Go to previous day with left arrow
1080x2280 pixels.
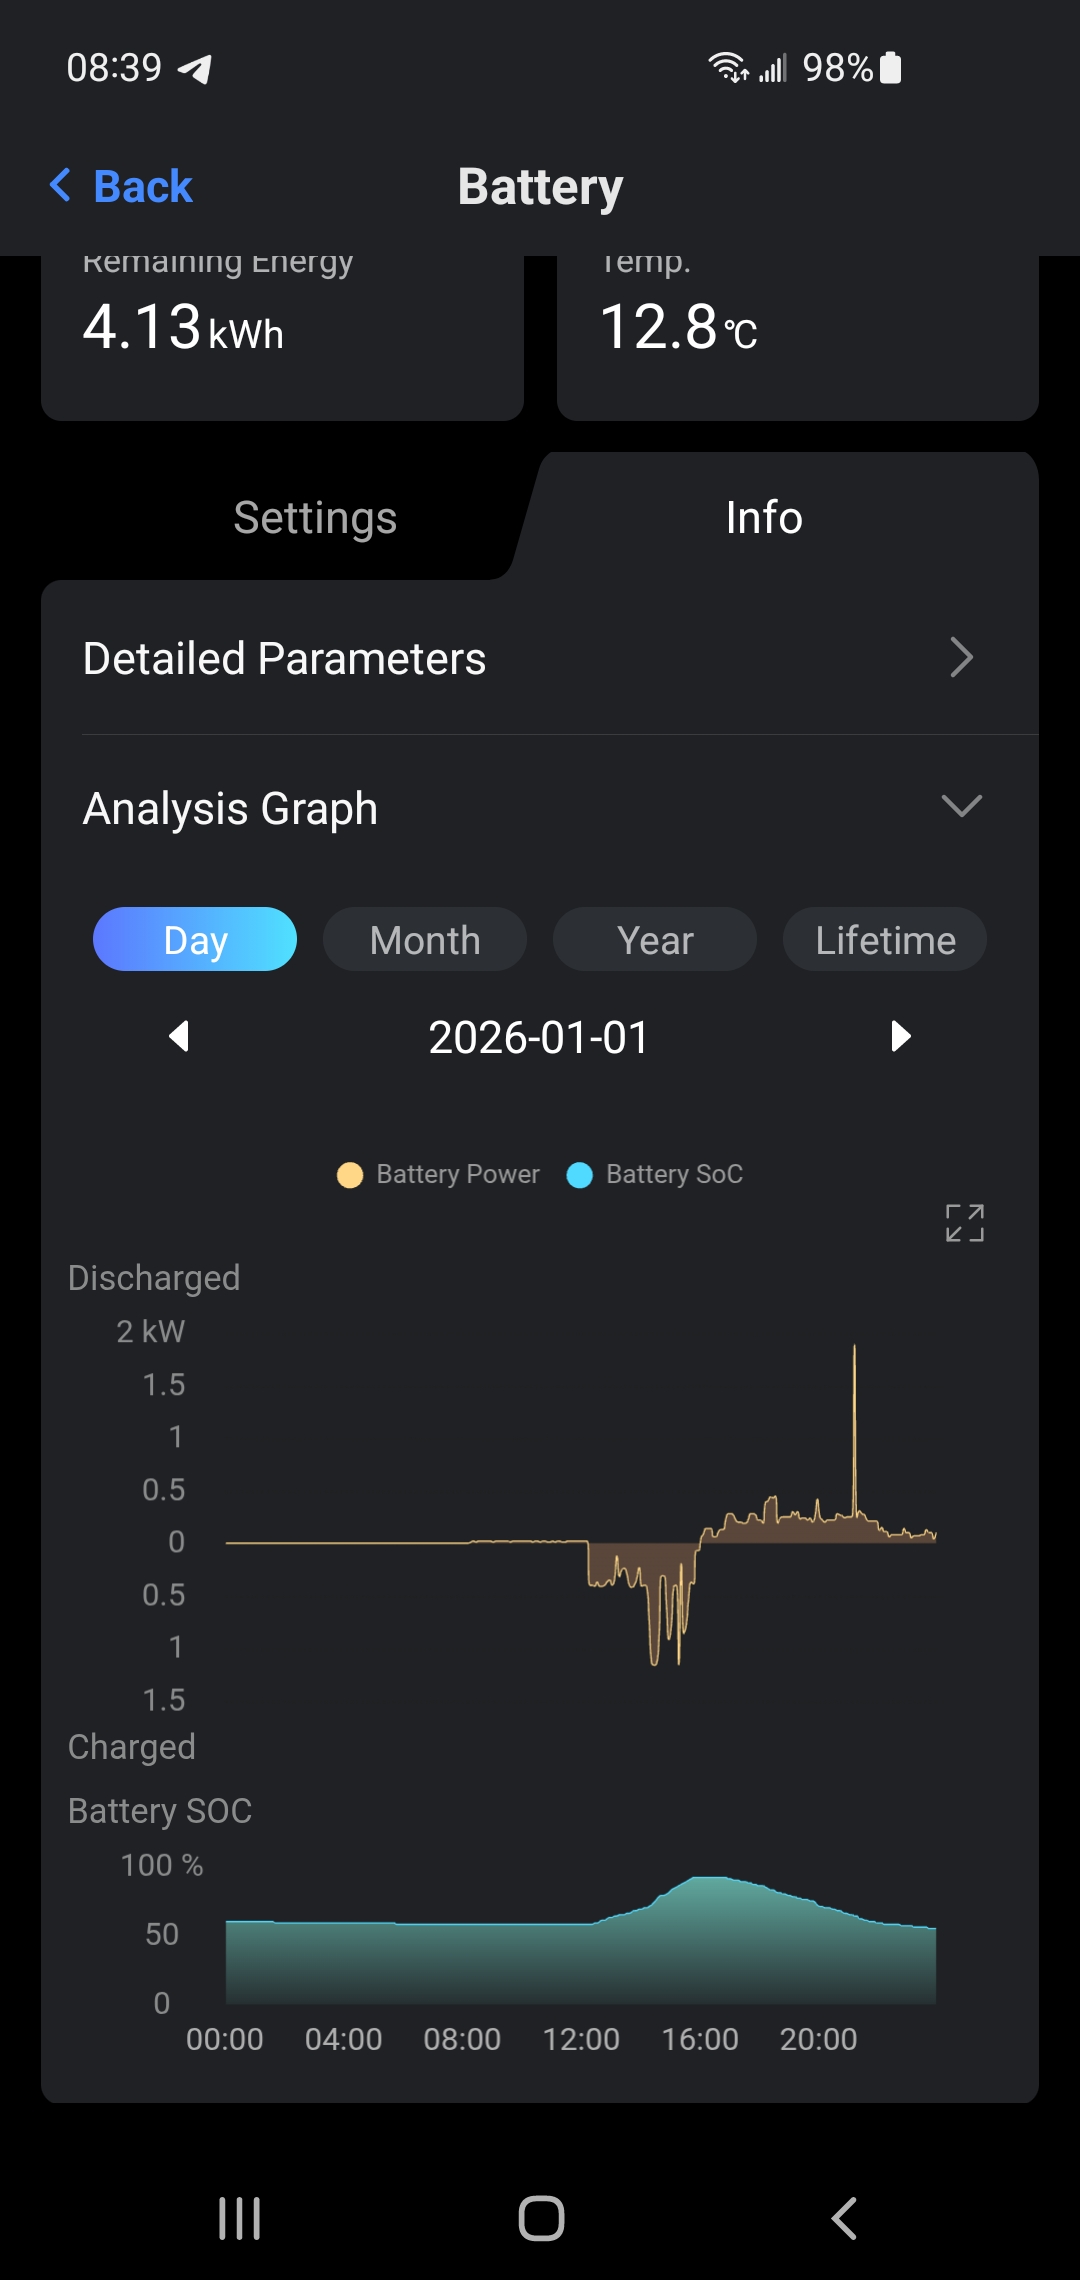coord(179,1036)
